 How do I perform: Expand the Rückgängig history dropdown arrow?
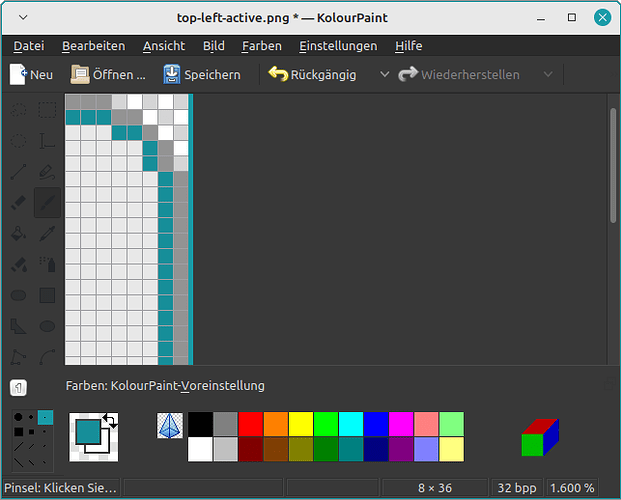(x=384, y=74)
